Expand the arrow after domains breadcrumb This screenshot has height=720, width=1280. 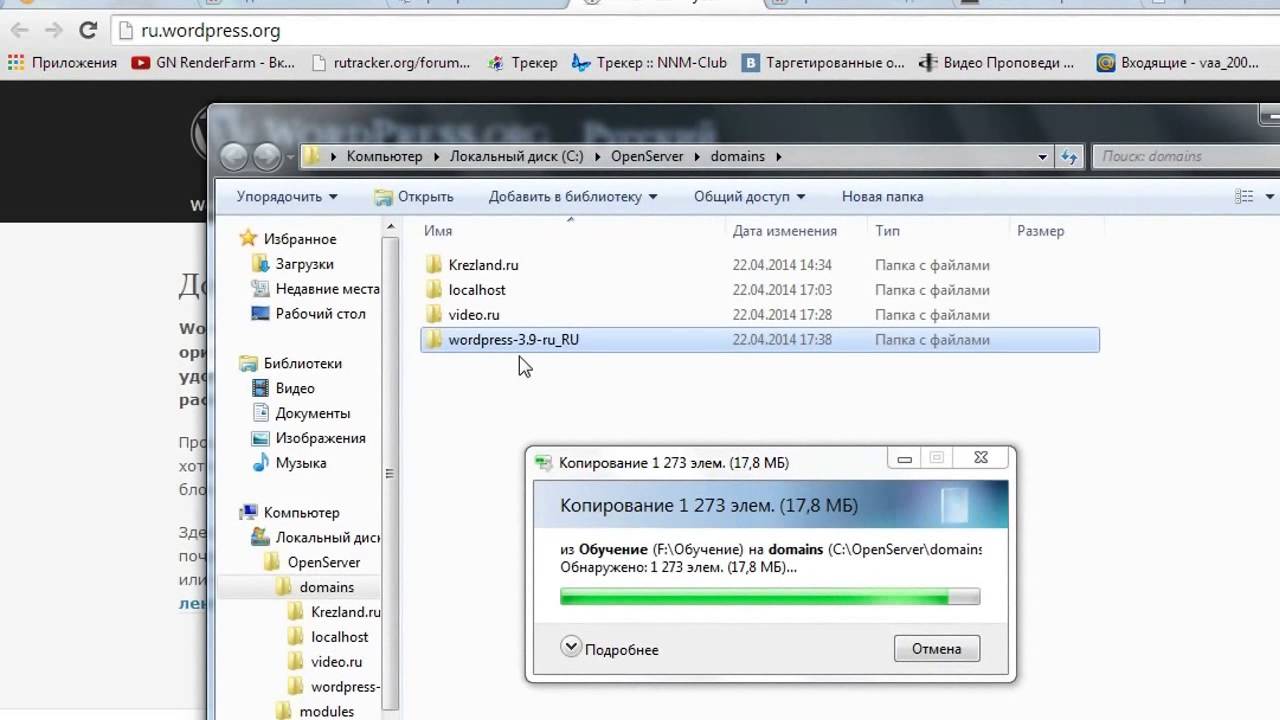coord(778,156)
